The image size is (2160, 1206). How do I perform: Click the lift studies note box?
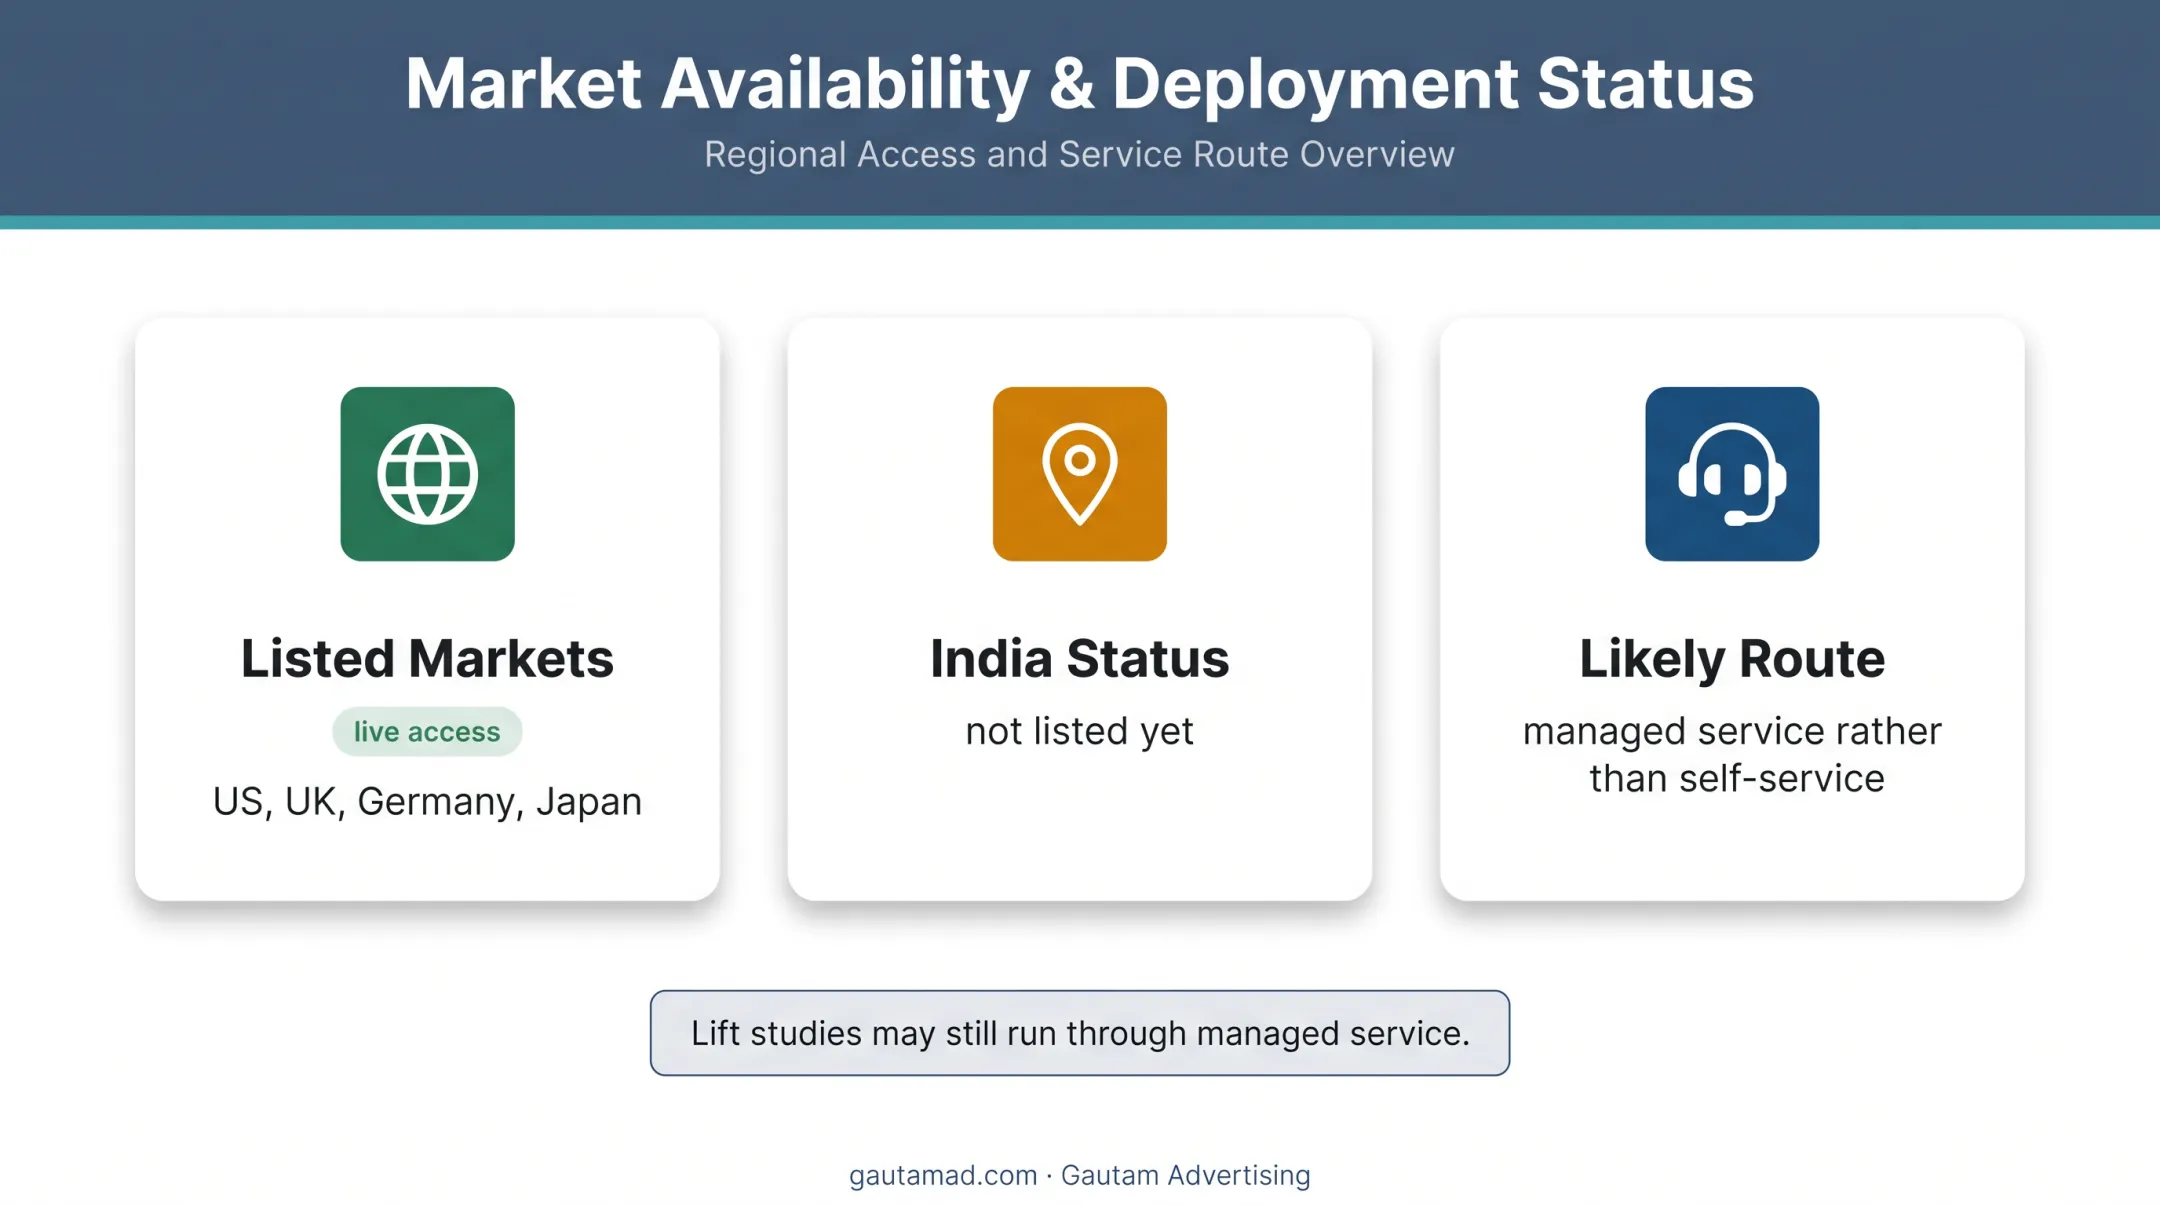click(1080, 1033)
